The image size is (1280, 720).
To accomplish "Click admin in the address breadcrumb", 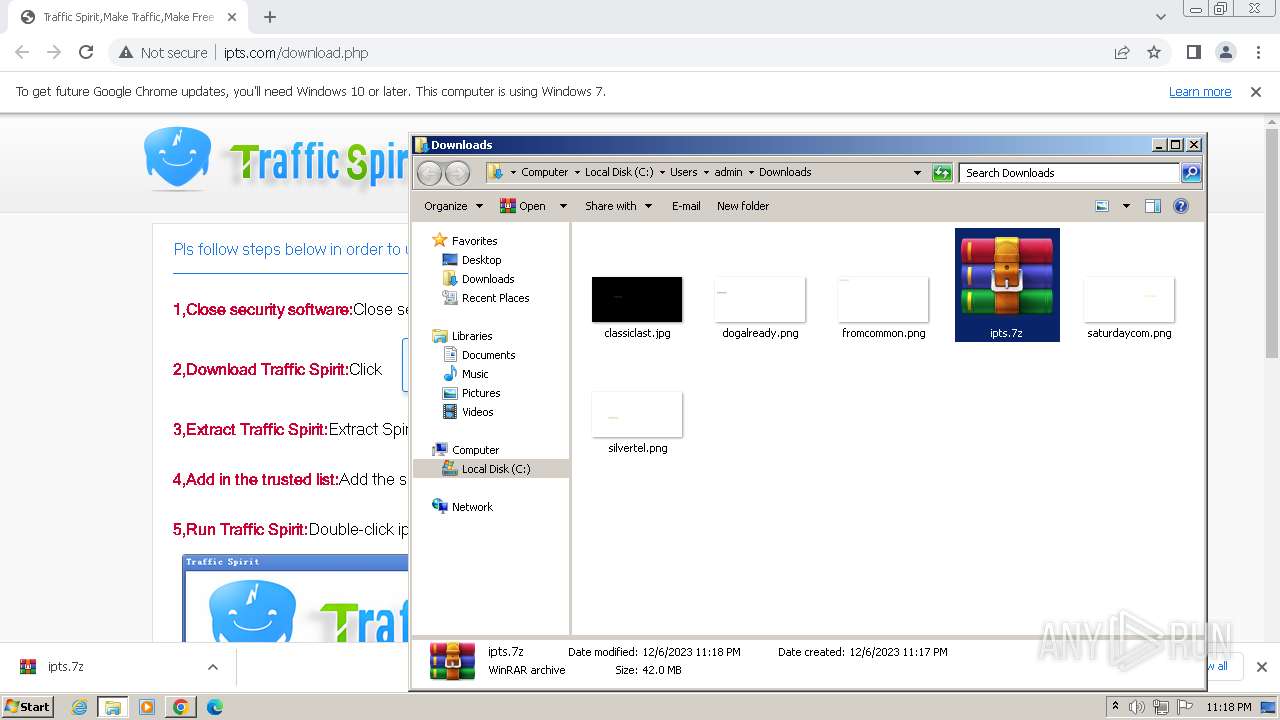I will coord(728,172).
